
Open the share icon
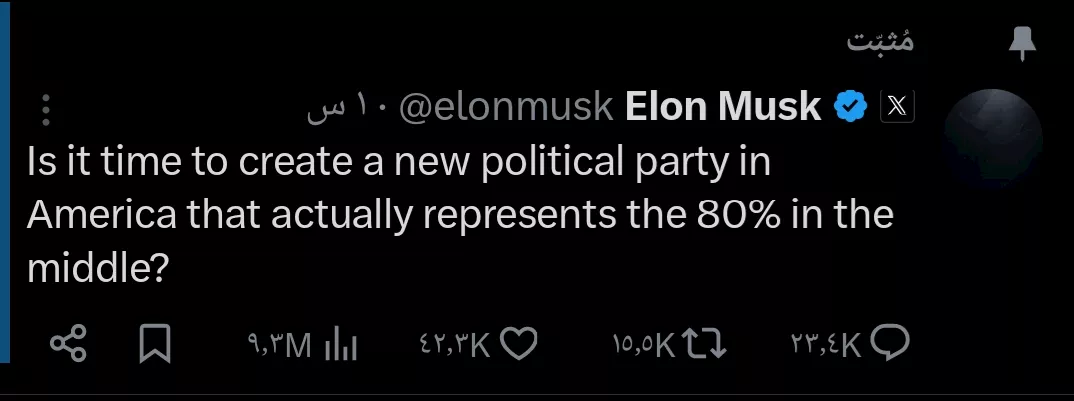(69, 345)
